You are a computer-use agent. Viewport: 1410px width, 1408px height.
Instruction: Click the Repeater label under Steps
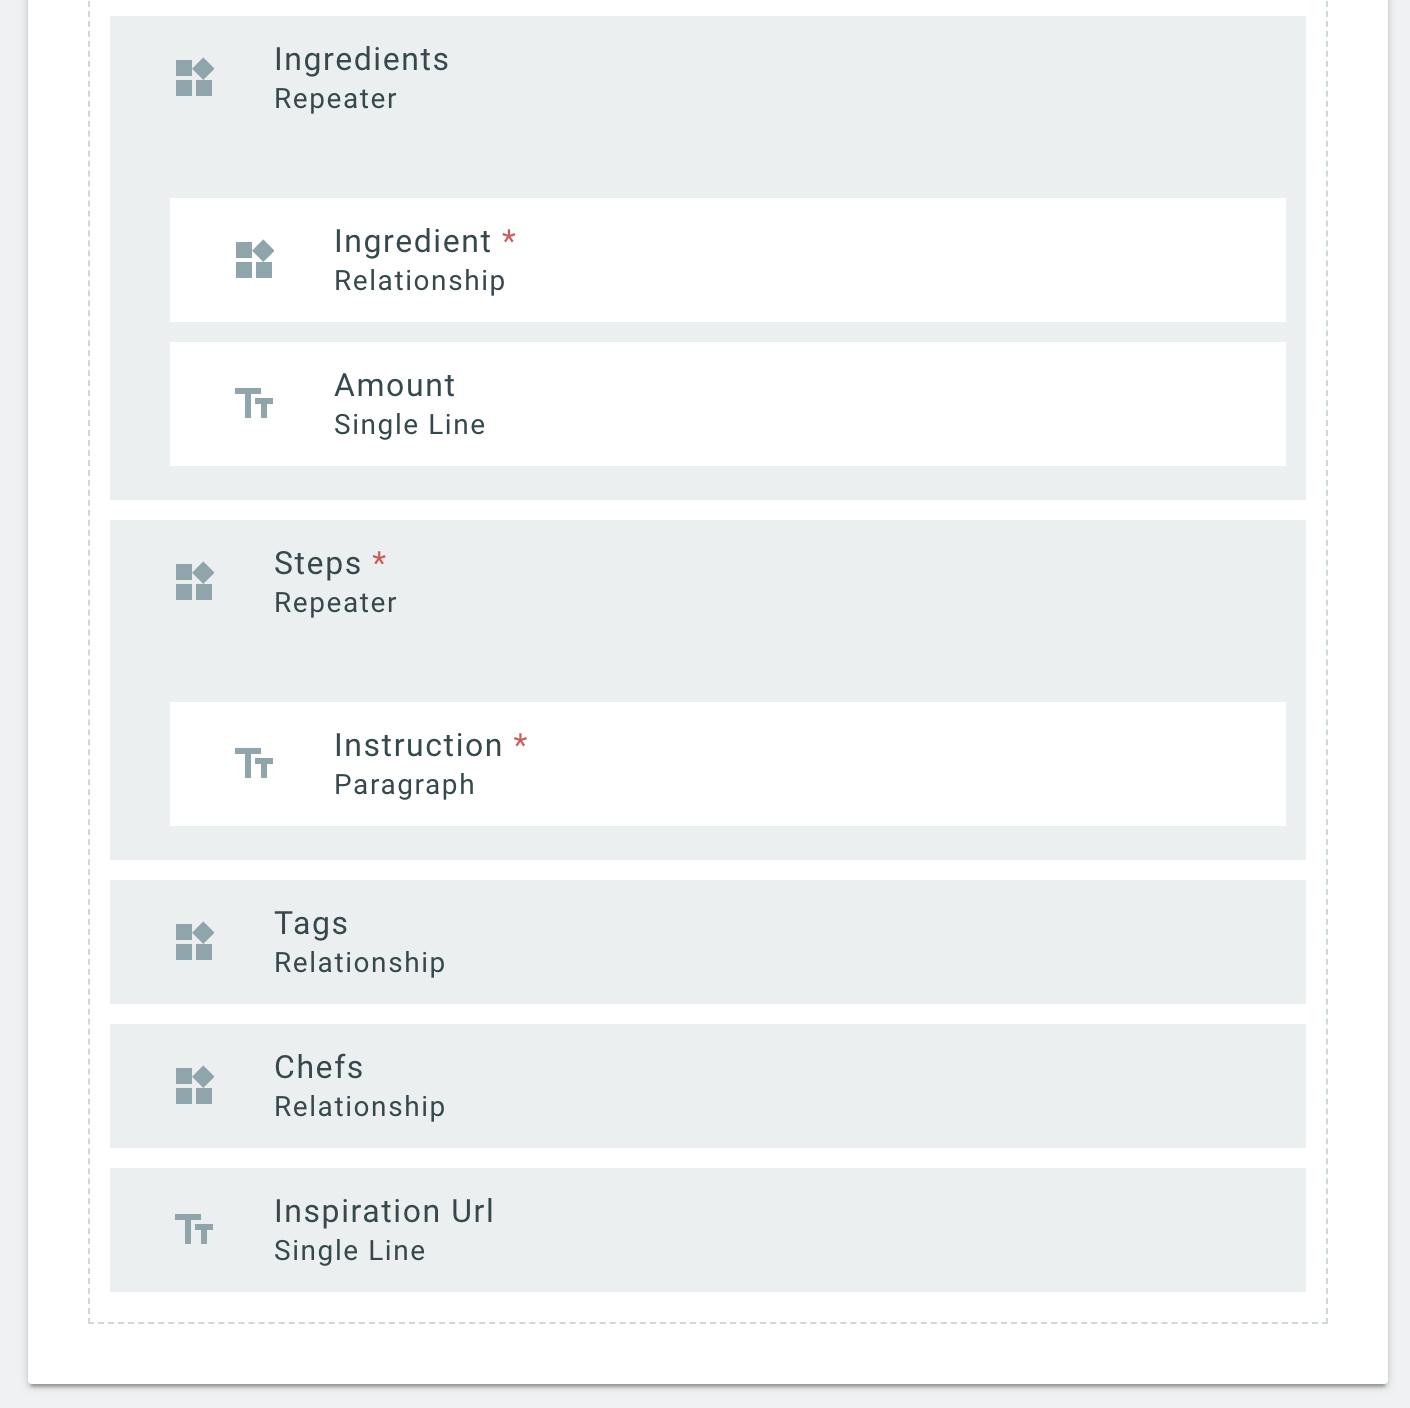335,603
